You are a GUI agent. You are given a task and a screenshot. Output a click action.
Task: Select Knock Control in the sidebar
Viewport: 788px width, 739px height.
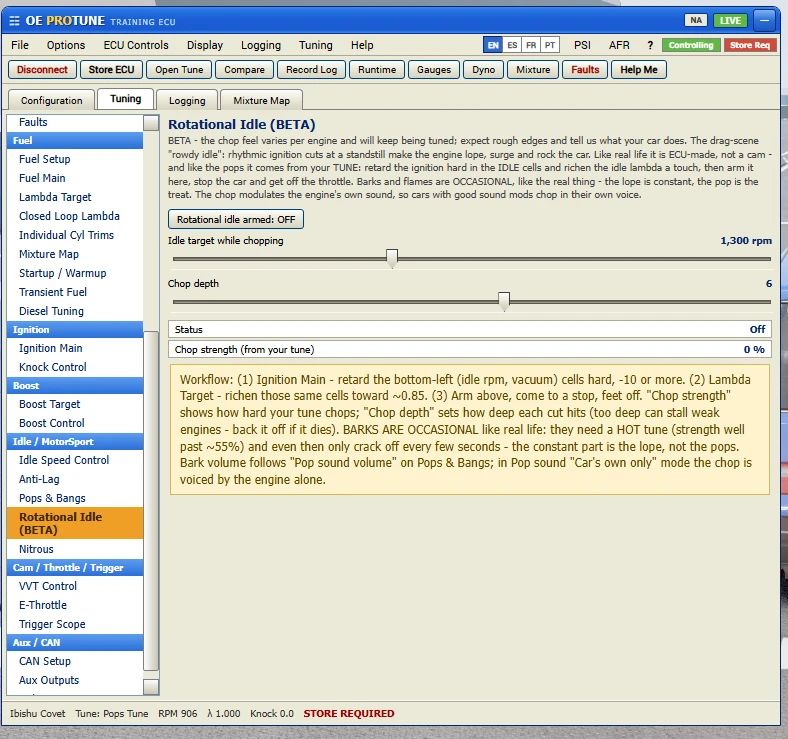tap(75, 367)
